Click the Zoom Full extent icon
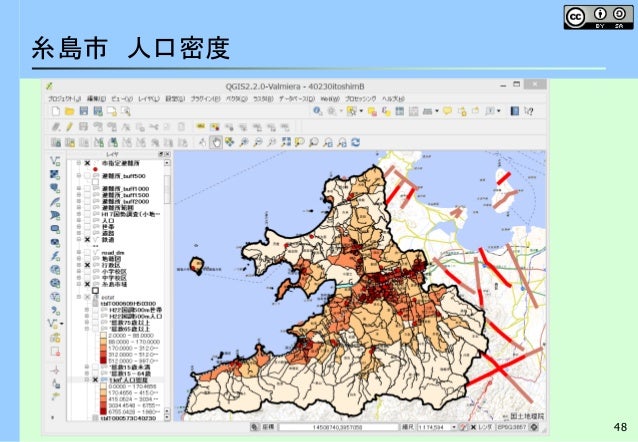This screenshot has width=638, height=442. [286, 142]
